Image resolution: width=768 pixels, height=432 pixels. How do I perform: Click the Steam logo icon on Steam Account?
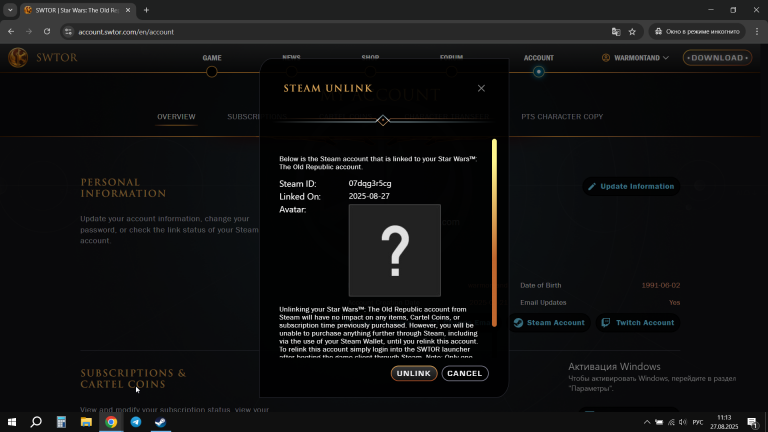pos(518,323)
